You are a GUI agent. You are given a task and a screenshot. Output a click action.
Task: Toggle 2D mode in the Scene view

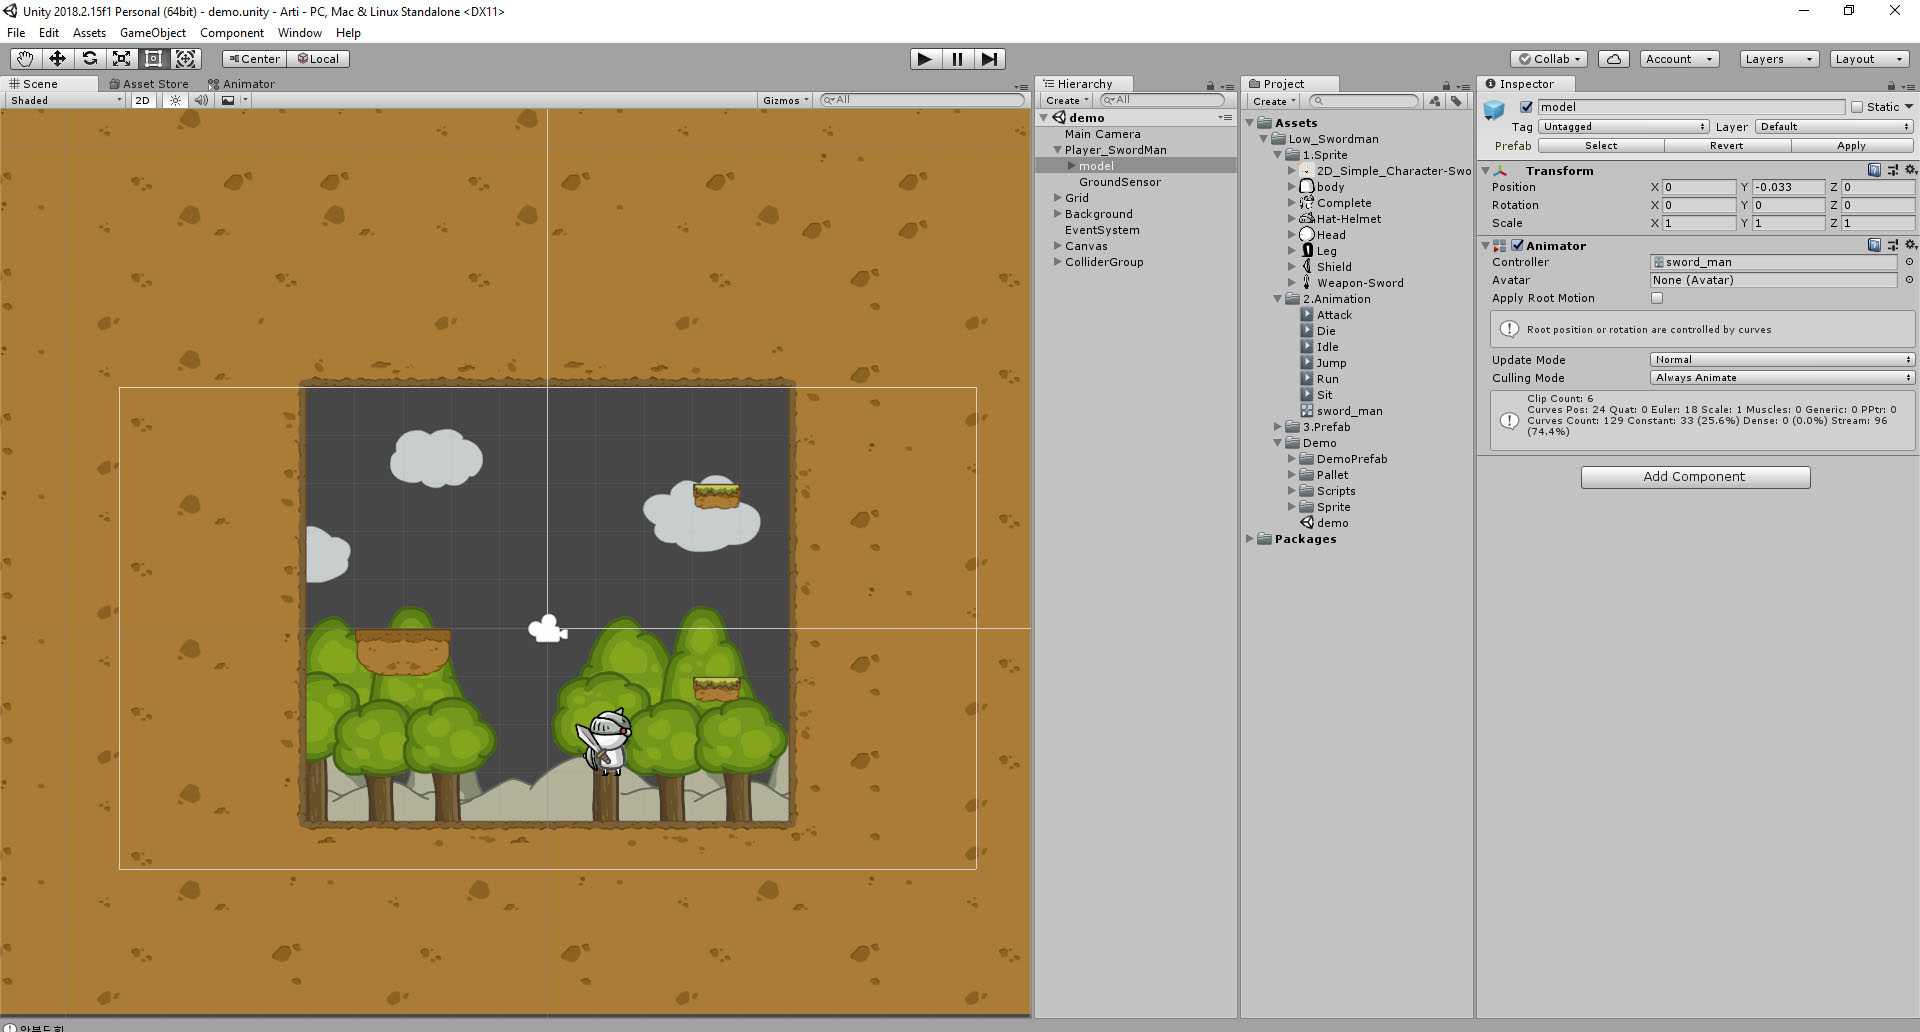[142, 100]
